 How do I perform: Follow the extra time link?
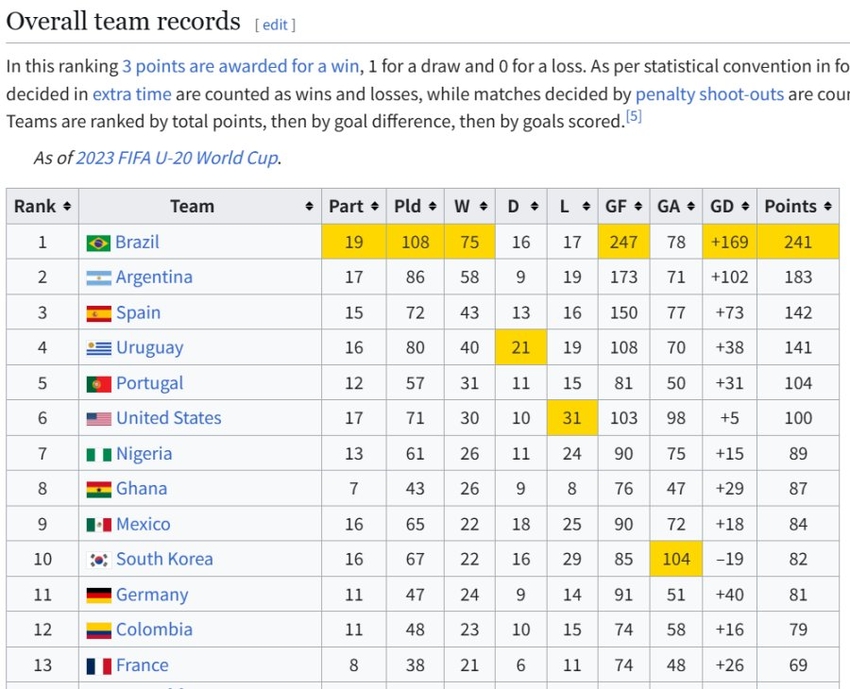click(x=132, y=94)
